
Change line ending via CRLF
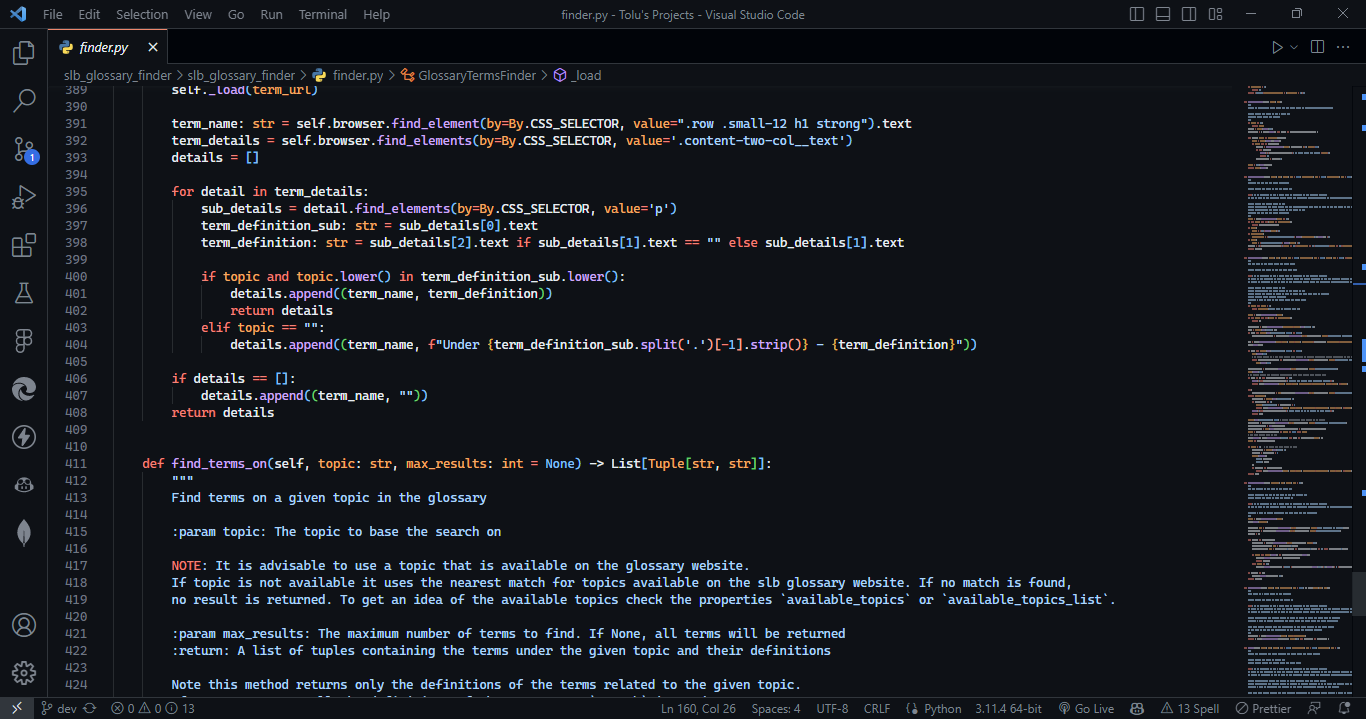point(877,708)
